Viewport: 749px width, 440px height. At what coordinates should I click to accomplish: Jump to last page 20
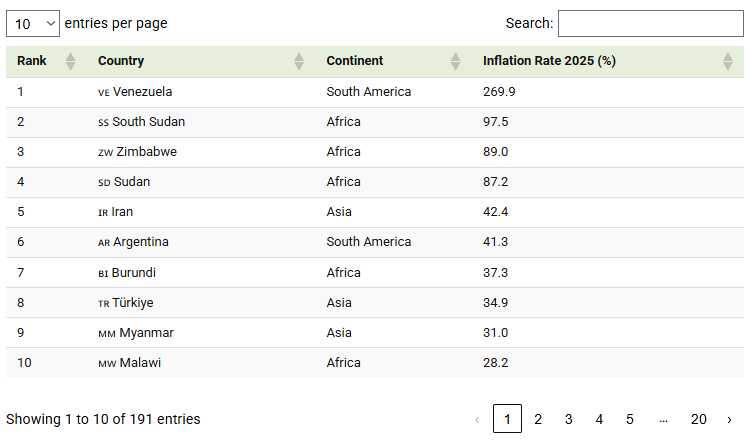(x=698, y=419)
